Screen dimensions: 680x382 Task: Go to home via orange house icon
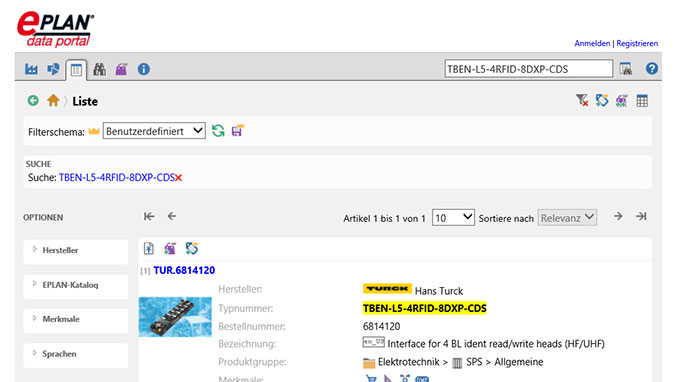click(x=53, y=101)
